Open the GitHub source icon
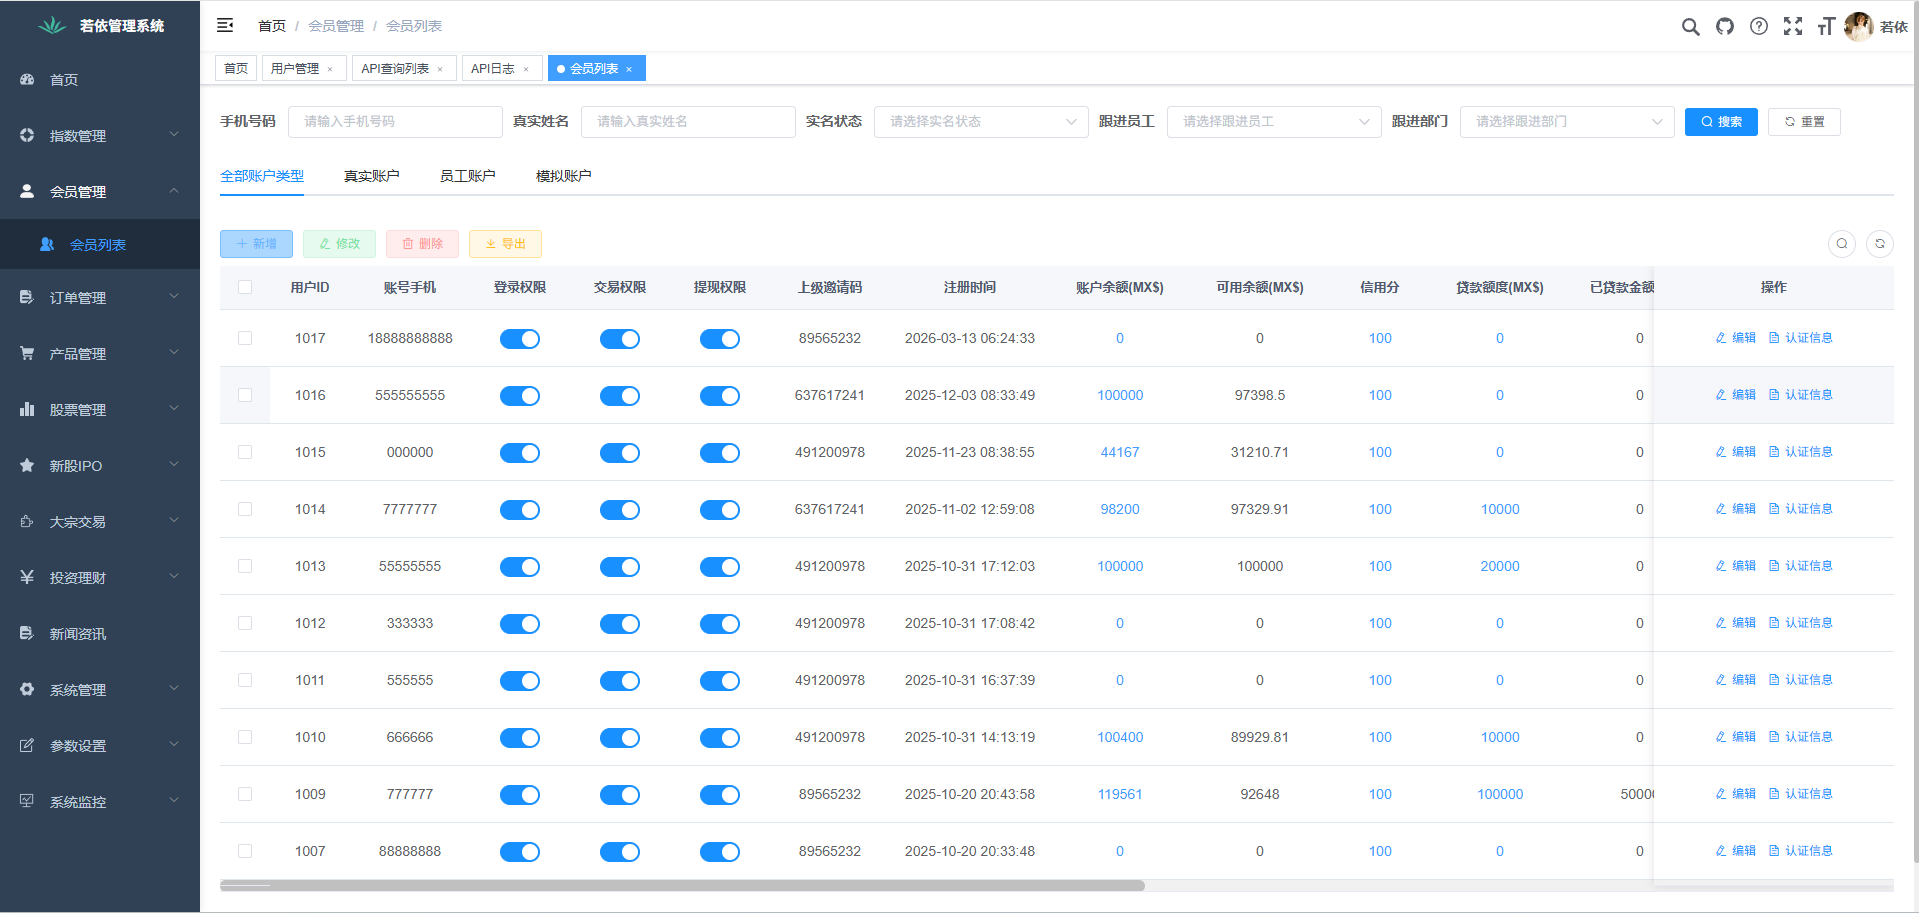The image size is (1919, 913). [1725, 27]
